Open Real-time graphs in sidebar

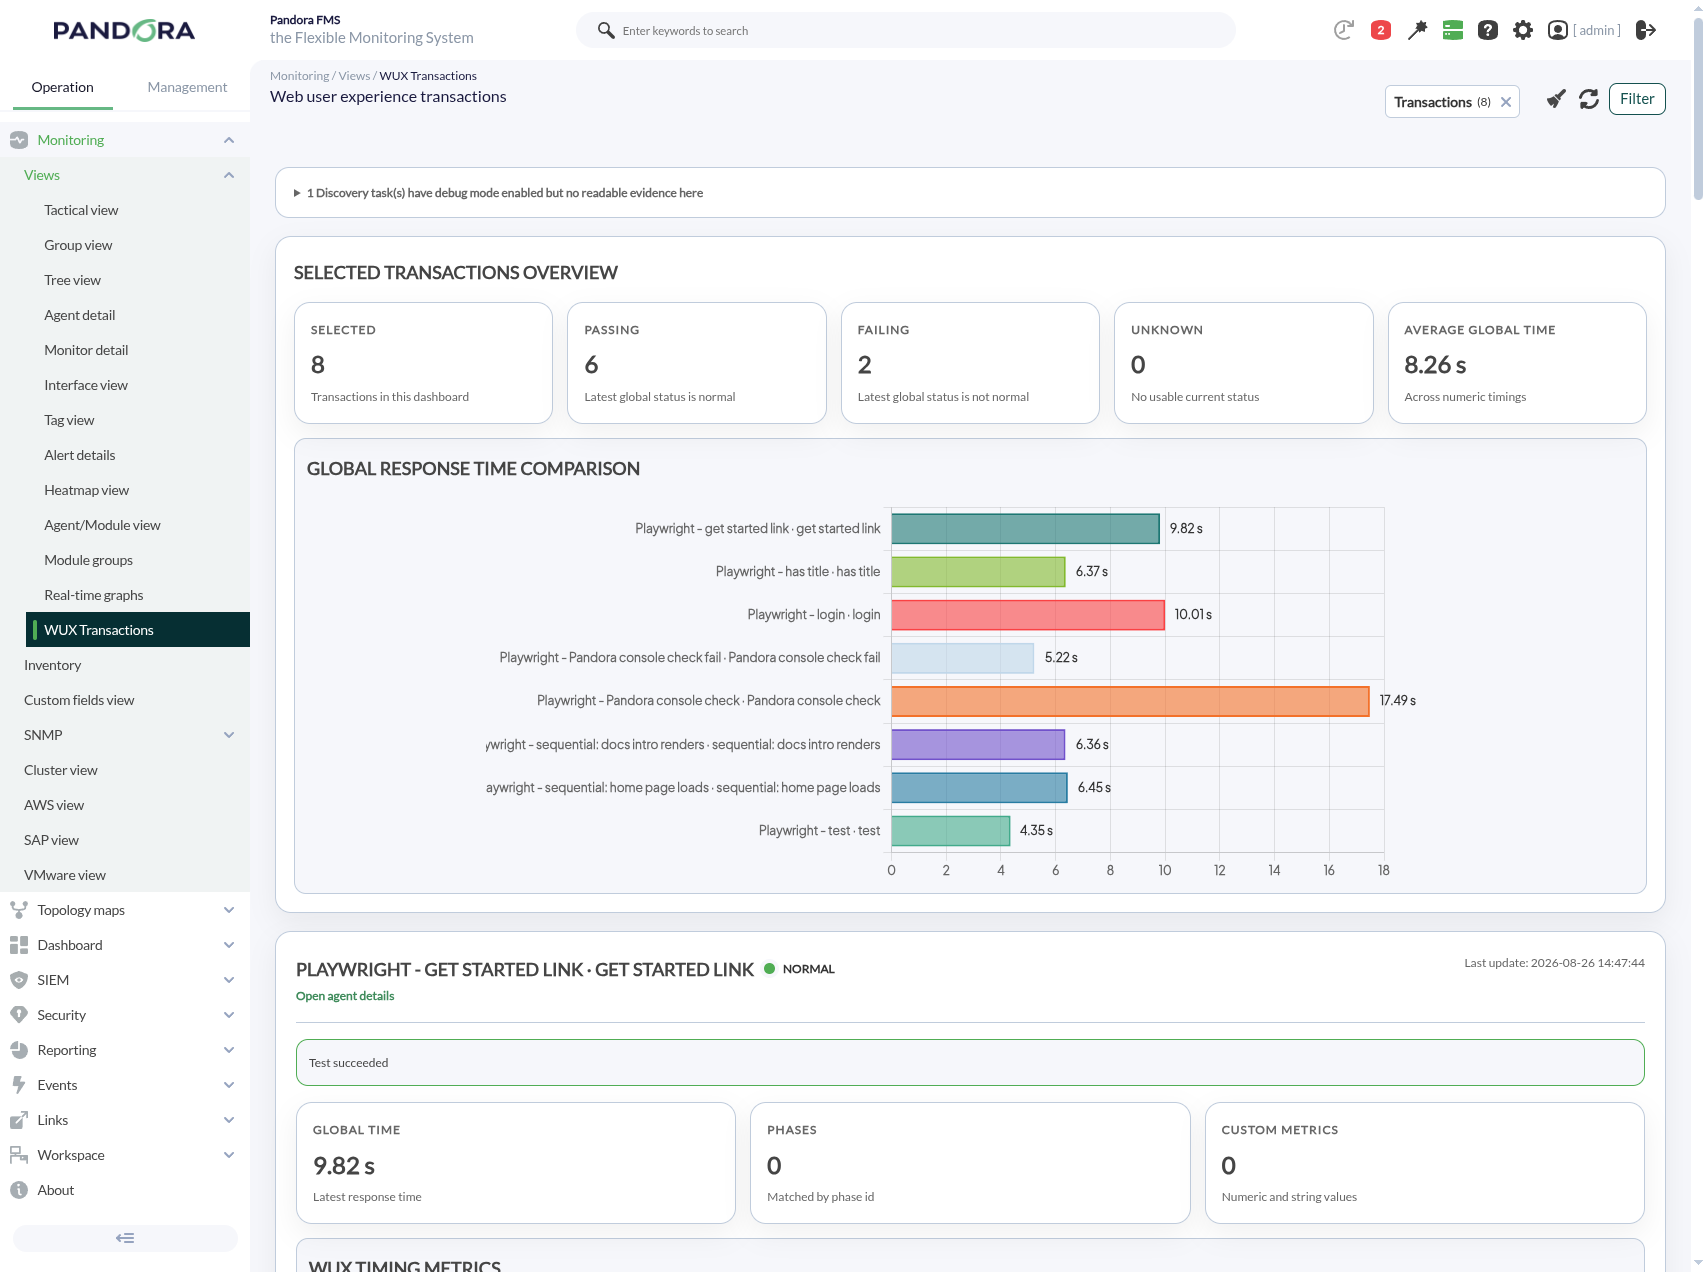94,595
